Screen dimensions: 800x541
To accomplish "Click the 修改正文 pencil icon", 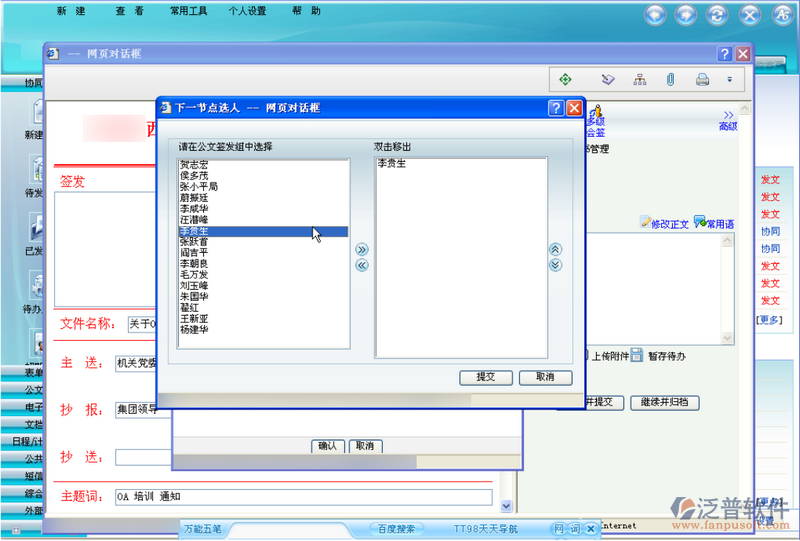I will point(646,222).
